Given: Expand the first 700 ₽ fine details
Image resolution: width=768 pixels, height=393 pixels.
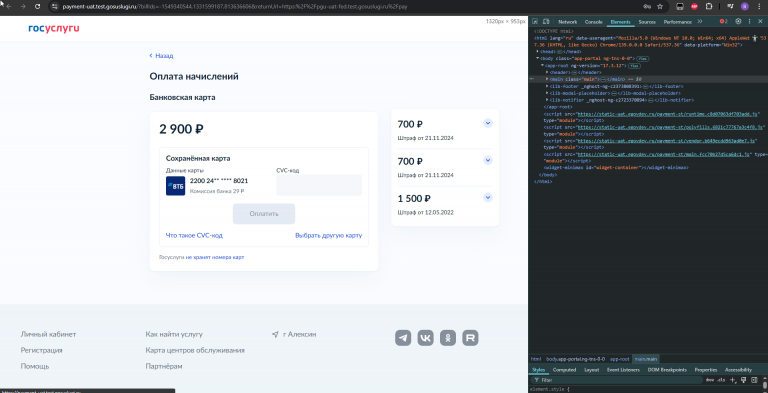Looking at the screenshot, I should 487,123.
